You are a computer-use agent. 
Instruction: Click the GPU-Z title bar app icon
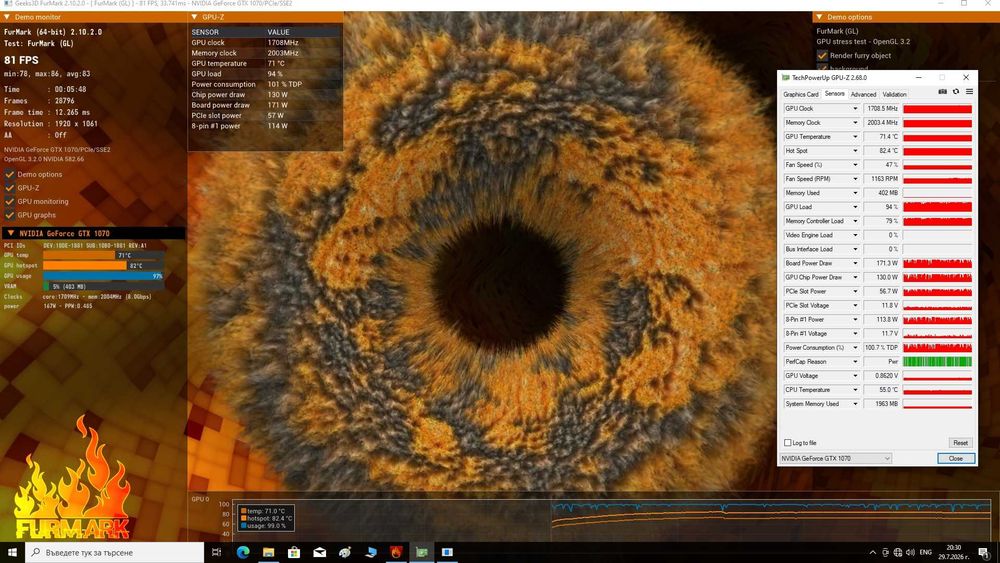coord(786,78)
